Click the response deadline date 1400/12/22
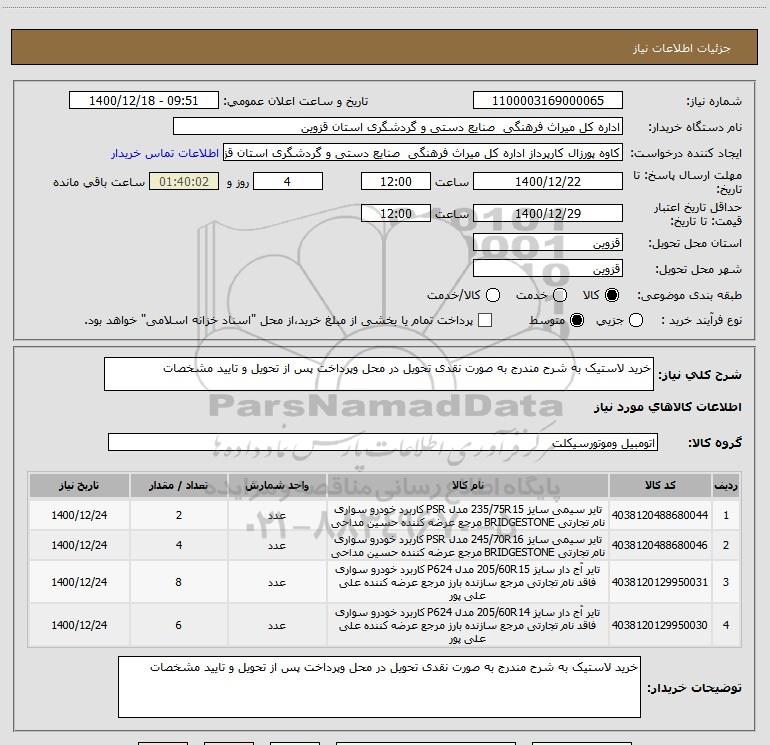Screen dimensions: 770x745 (548, 182)
